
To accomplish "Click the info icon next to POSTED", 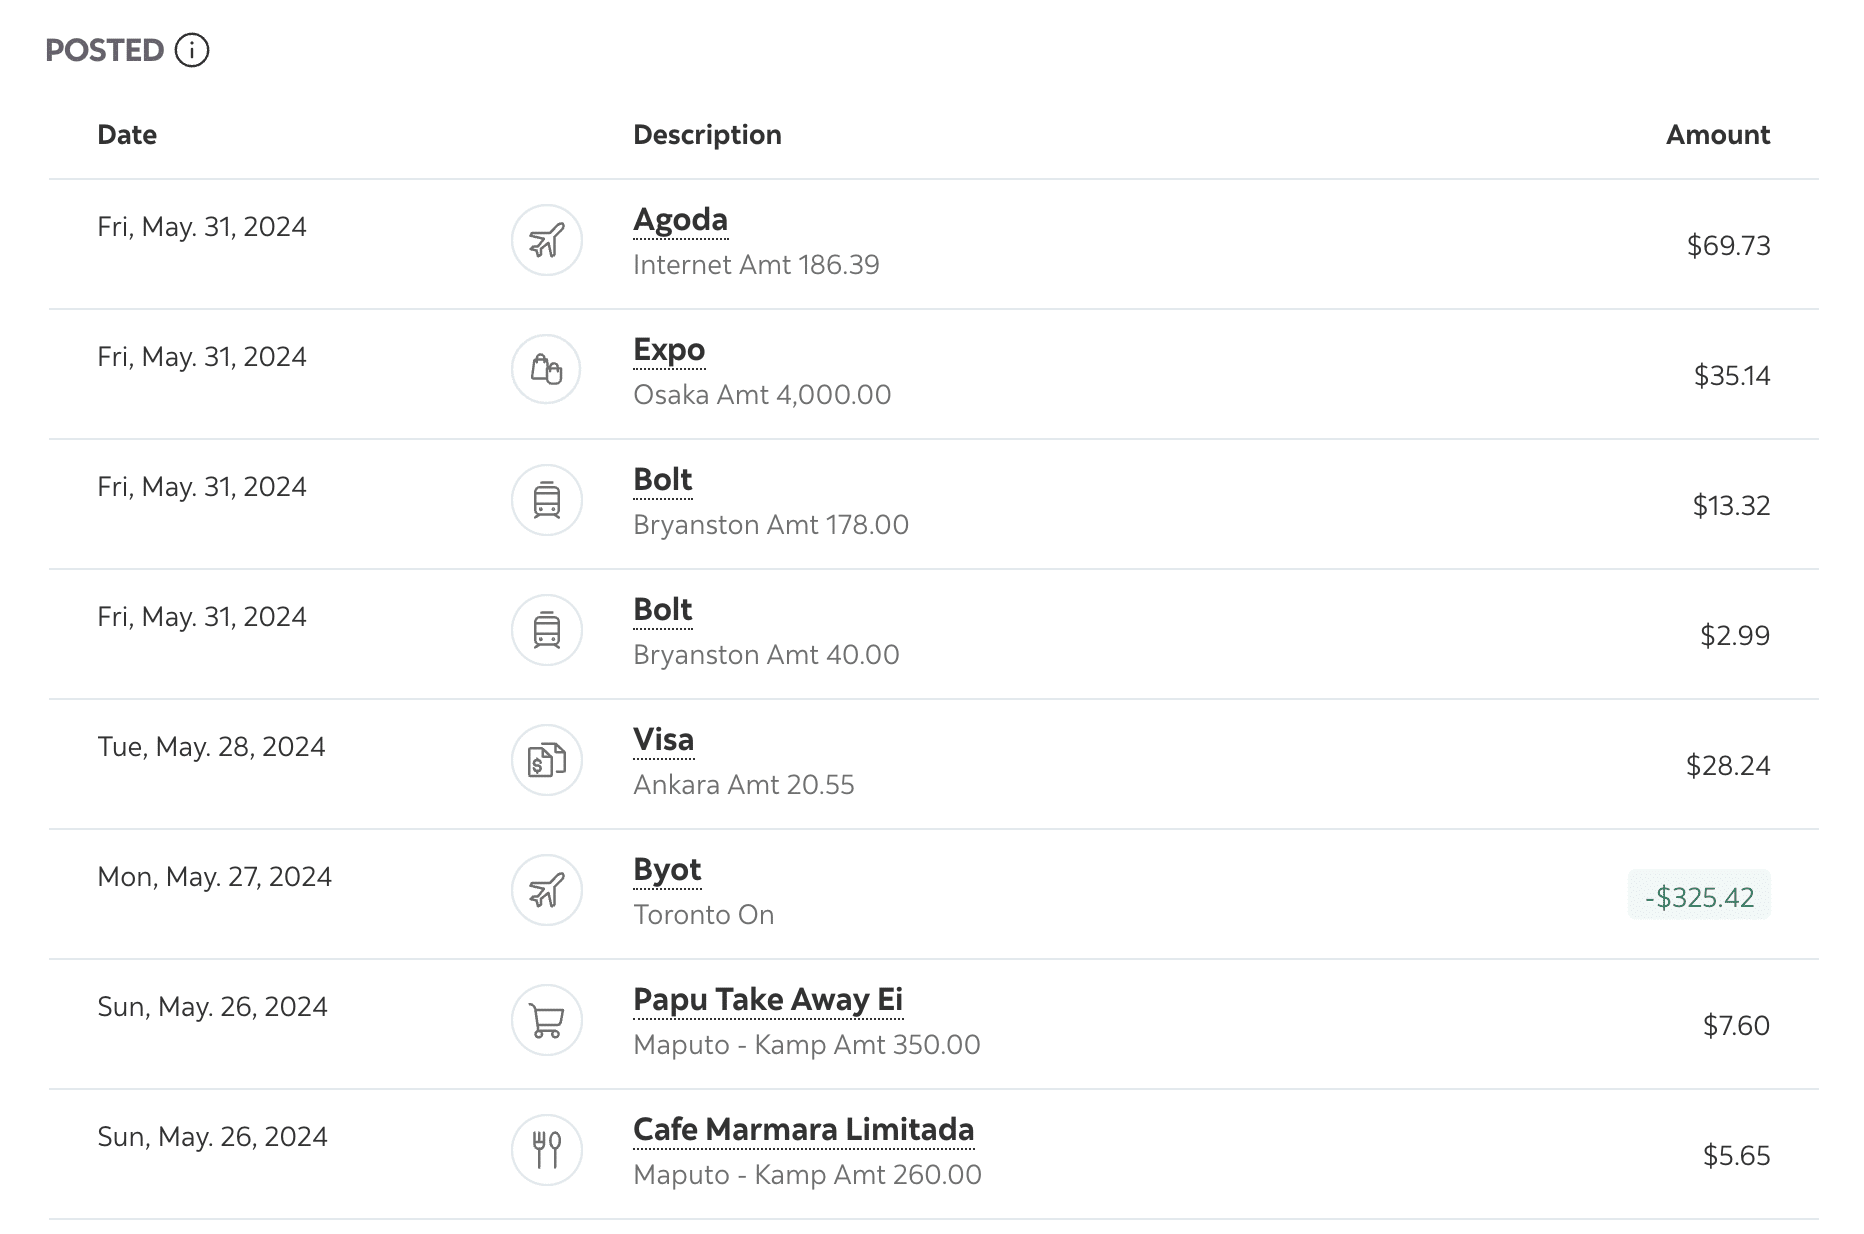I will (192, 50).
